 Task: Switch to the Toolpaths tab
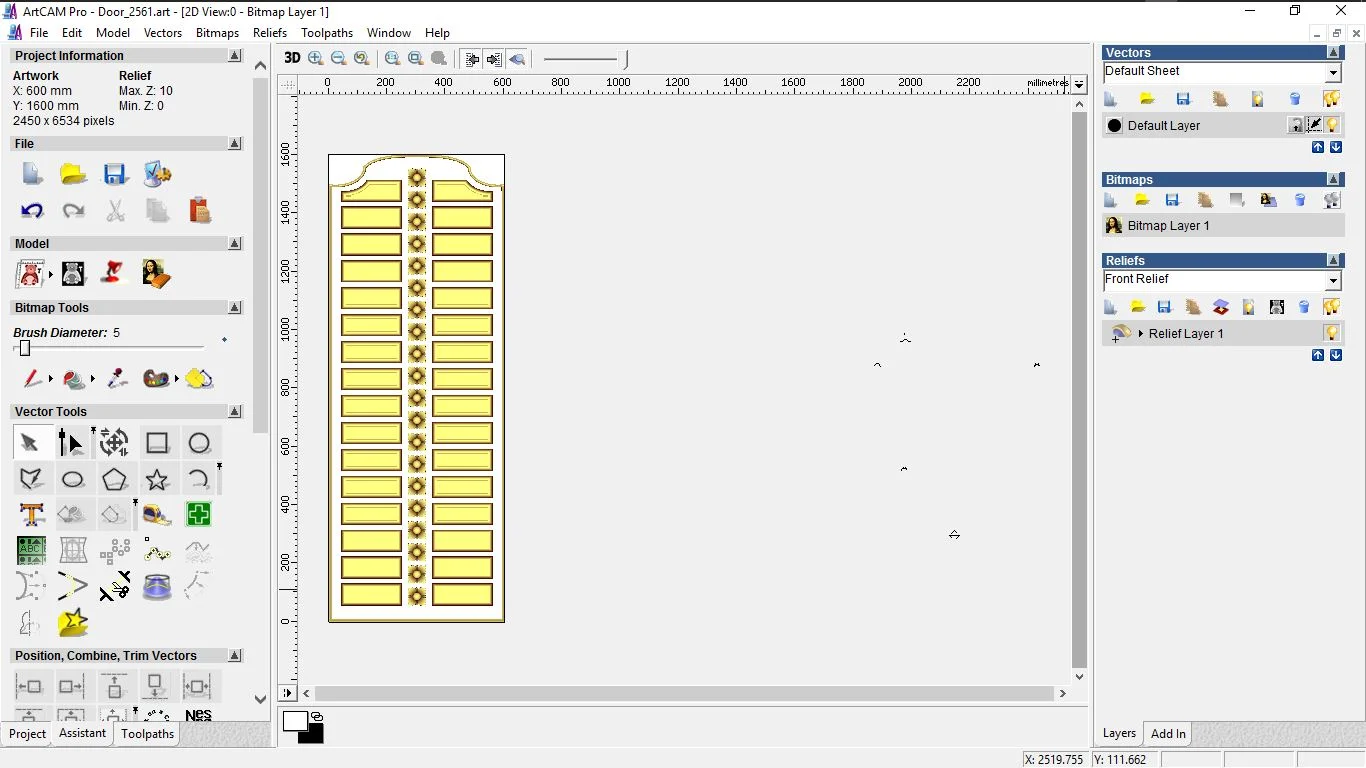click(147, 734)
